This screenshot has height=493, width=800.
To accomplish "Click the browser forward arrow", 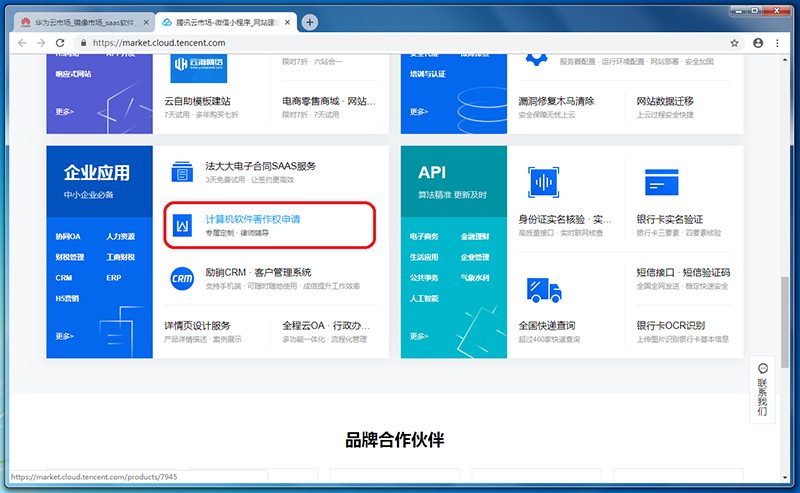I will [41, 43].
